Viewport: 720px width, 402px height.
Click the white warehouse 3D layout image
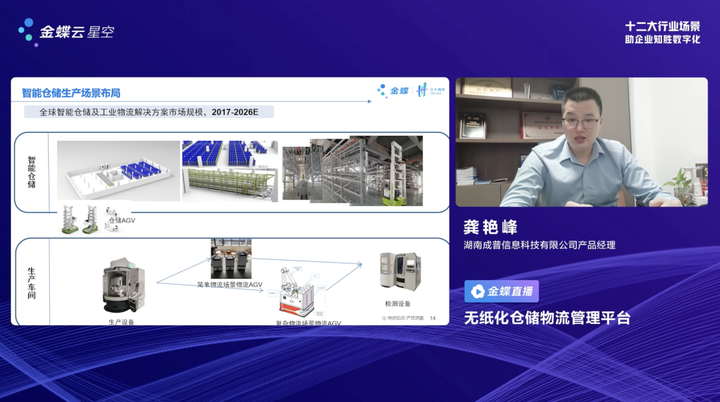[x=118, y=170]
